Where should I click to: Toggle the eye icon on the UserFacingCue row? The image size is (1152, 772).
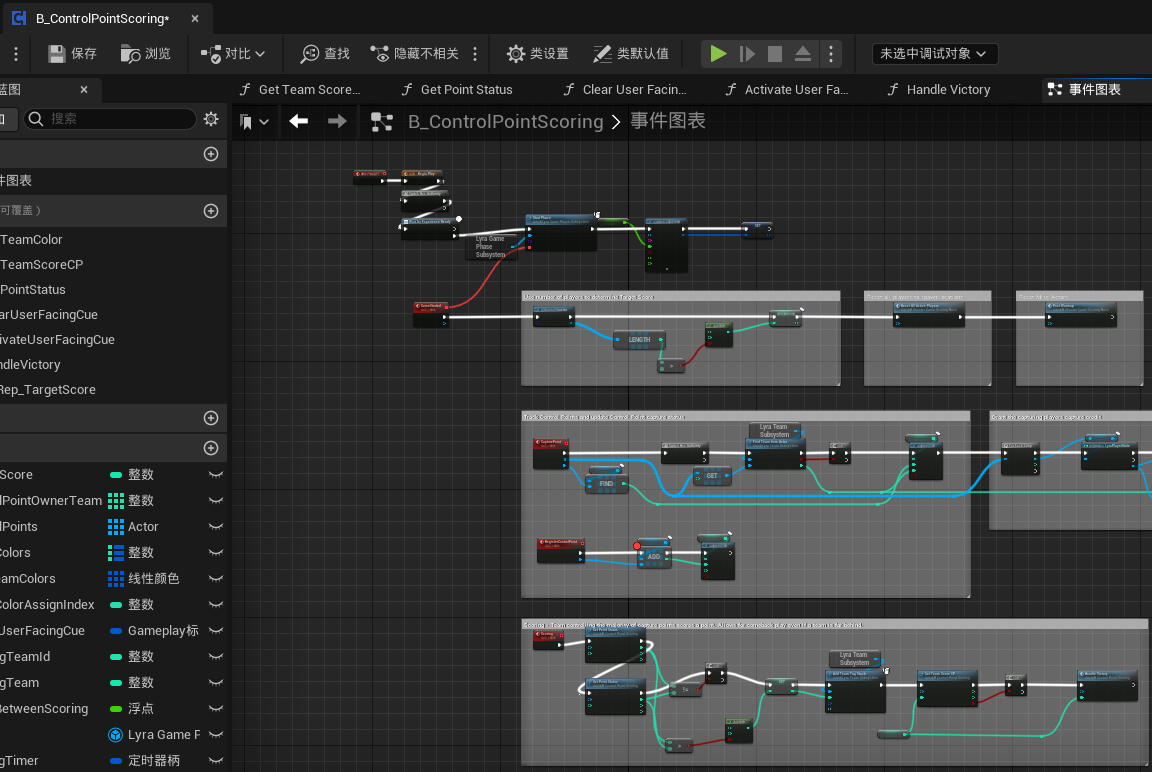[215, 631]
